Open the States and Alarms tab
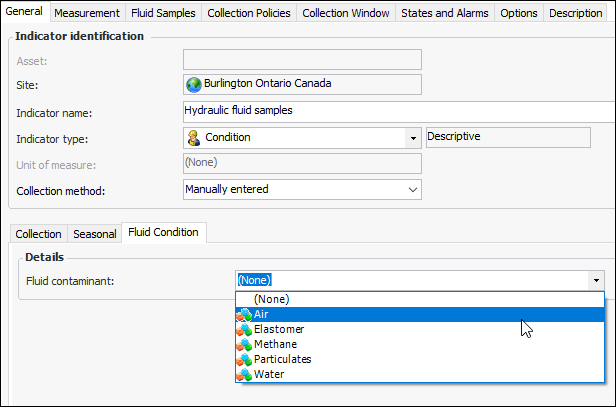Screen dimensions: 616x407 445,13
